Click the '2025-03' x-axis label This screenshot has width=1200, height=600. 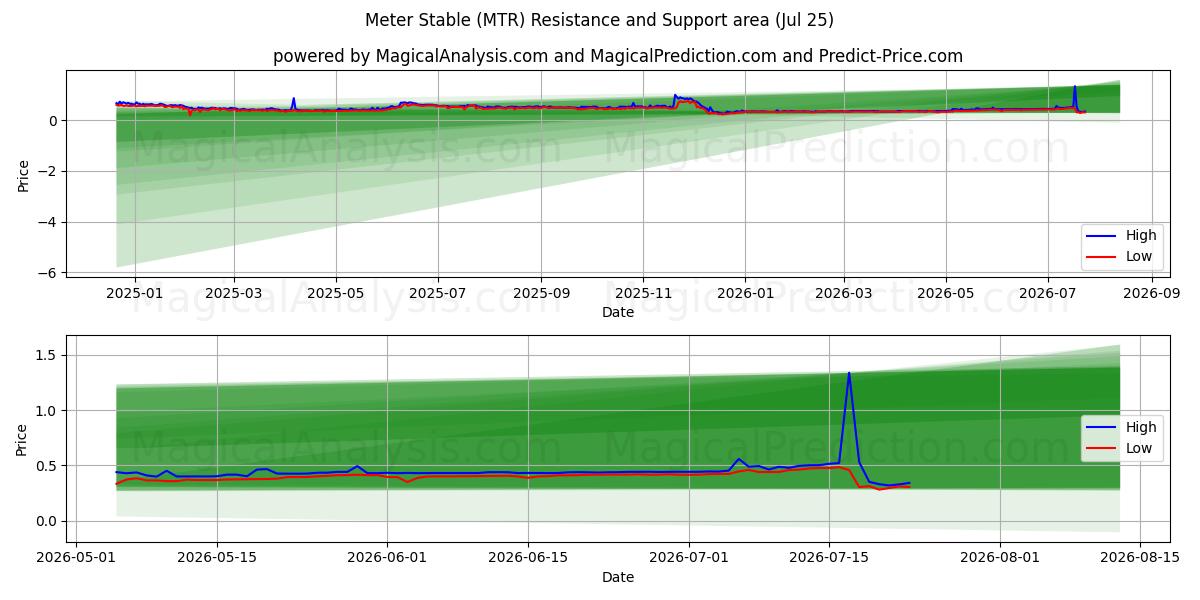tap(233, 293)
